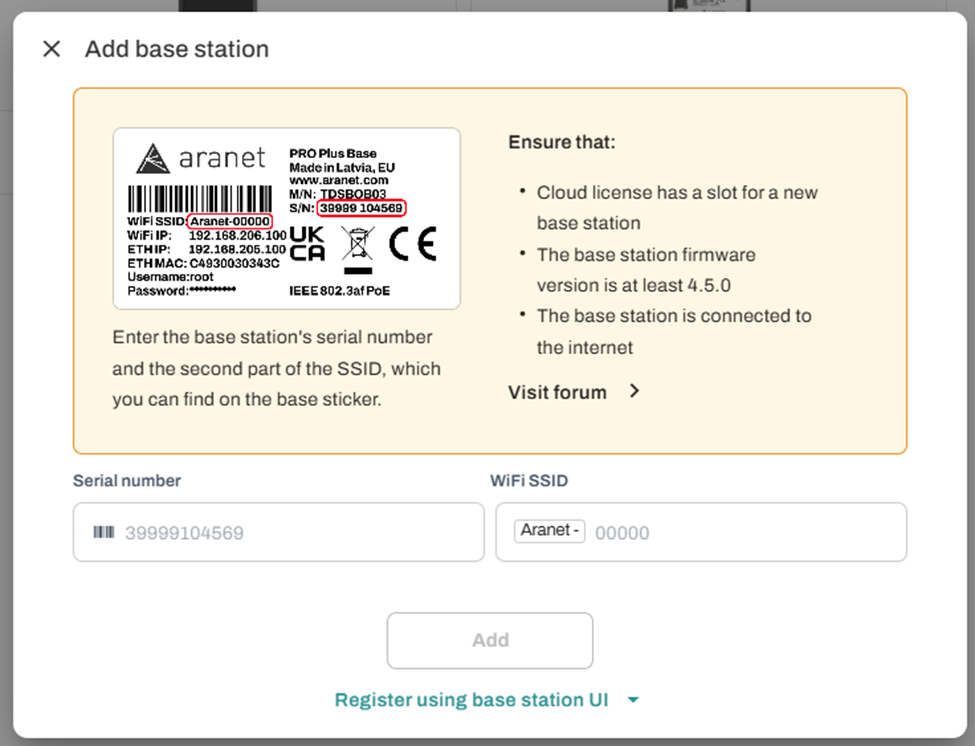
Task: Focus the Serial number input field
Action: pos(290,533)
